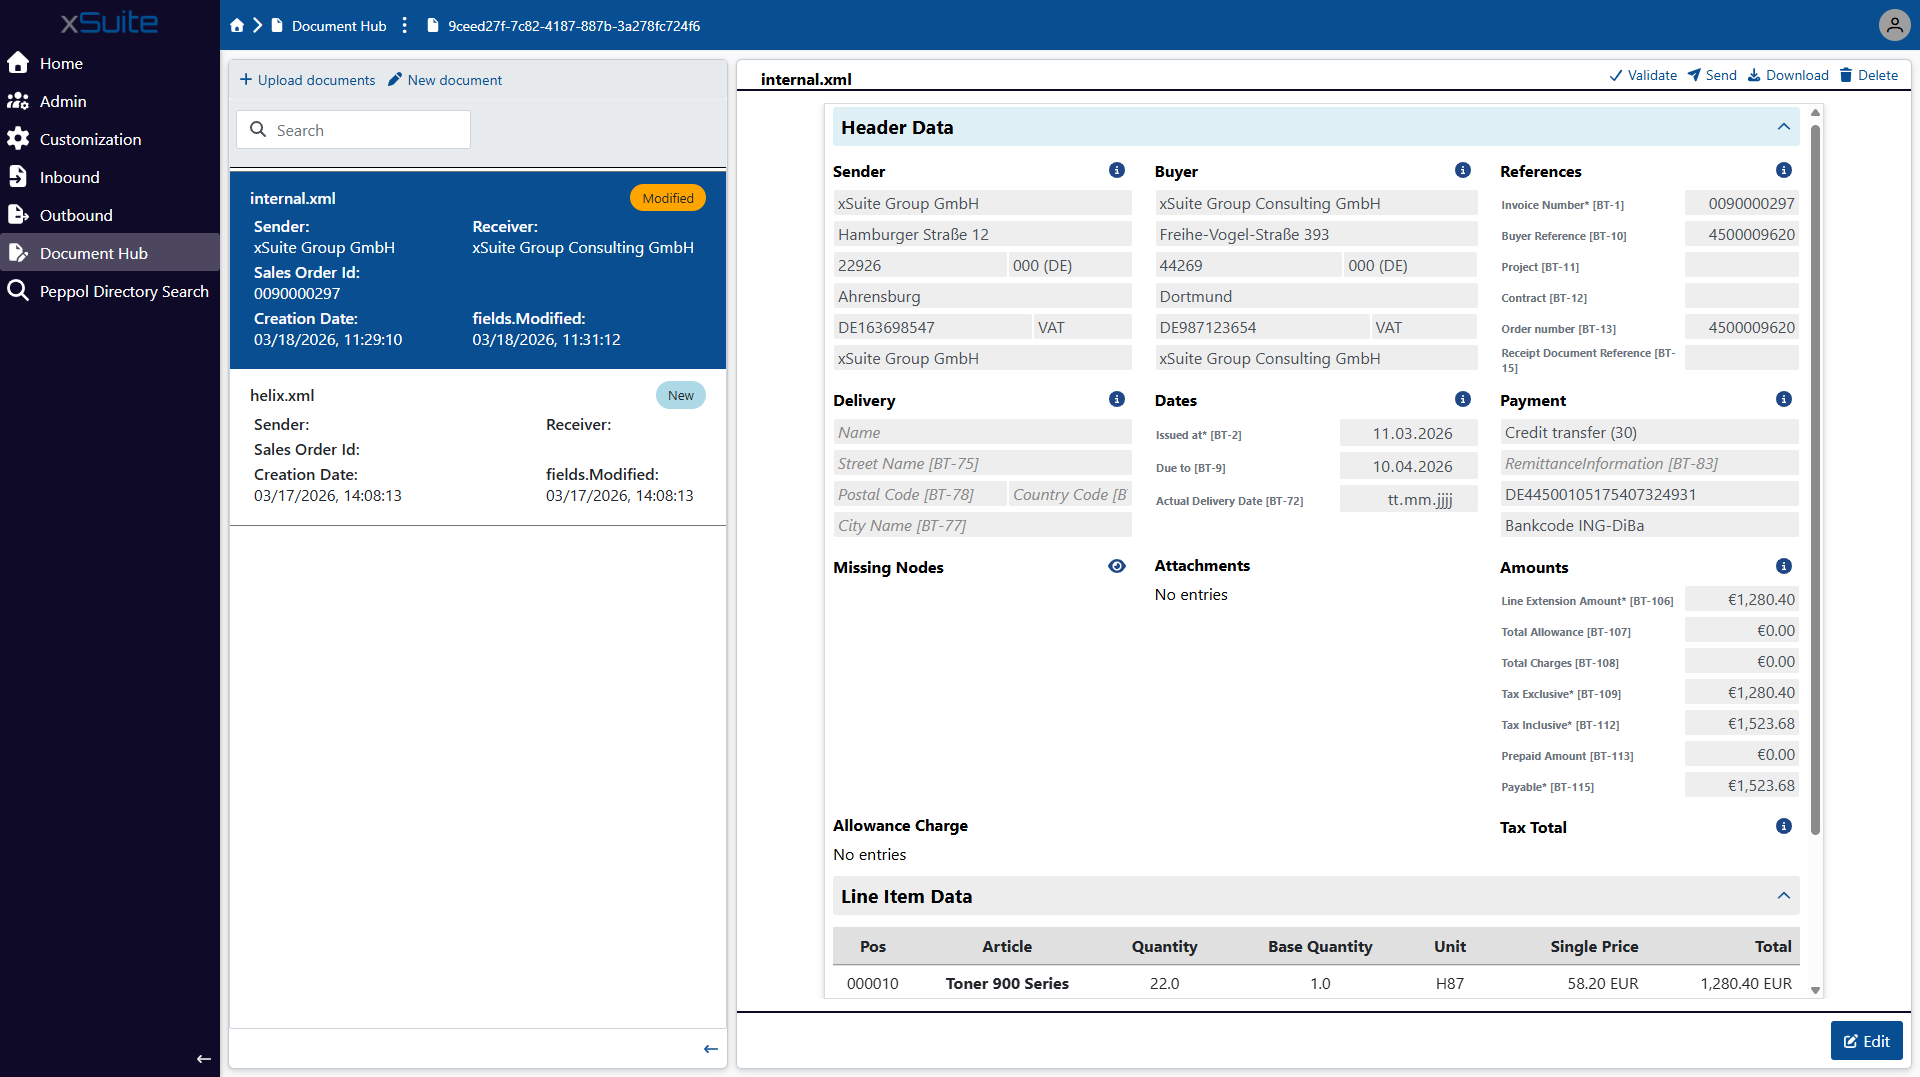Click the empty Project BT-11 field
Image resolution: width=1920 pixels, height=1077 pixels.
[1741, 266]
